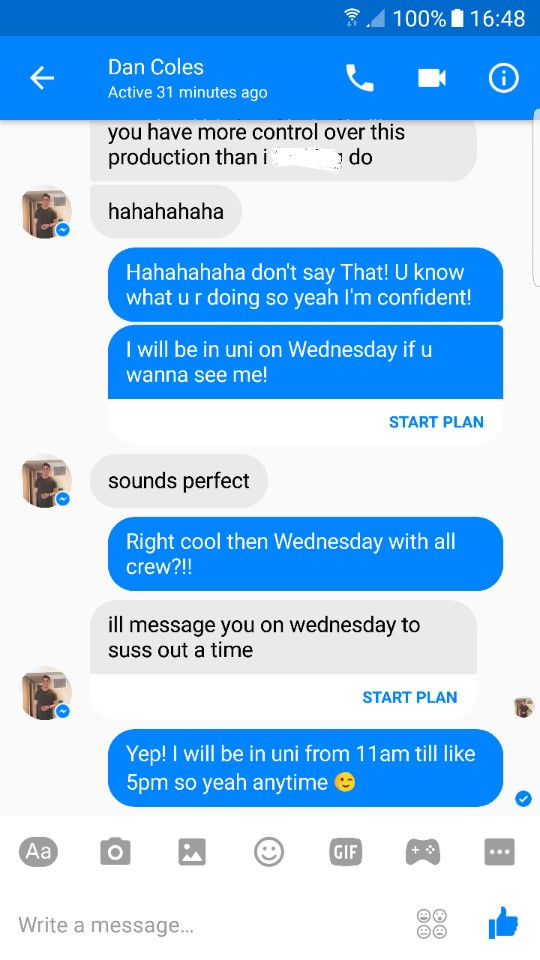
Task: Open games via the controller icon
Action: pos(423,851)
